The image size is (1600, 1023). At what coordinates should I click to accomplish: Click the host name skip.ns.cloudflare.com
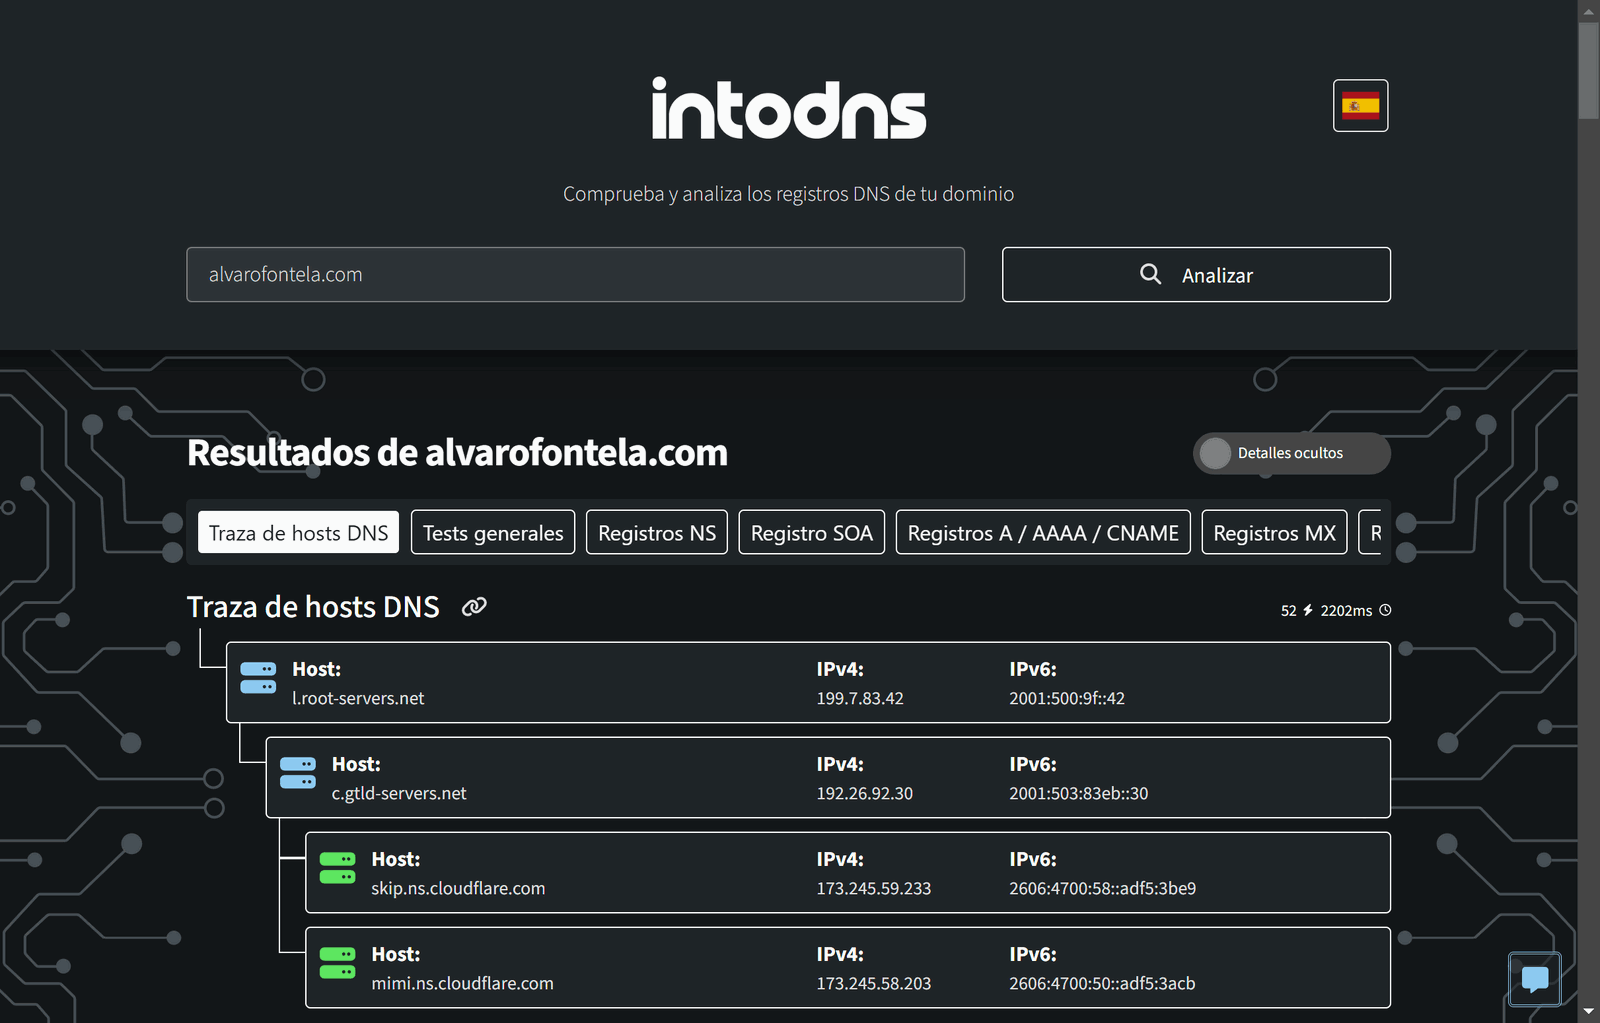458,888
